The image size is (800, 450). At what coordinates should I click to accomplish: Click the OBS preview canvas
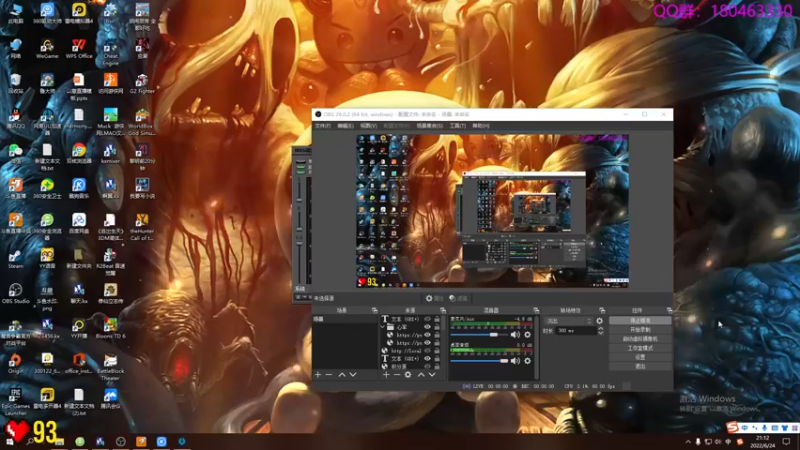pyautogui.click(x=492, y=211)
